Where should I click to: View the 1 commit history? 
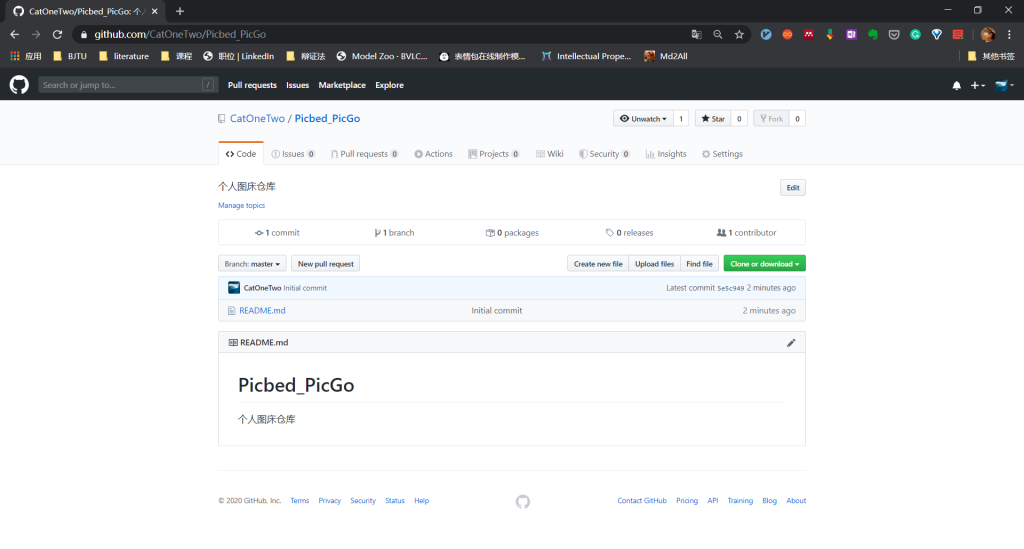pos(277,233)
